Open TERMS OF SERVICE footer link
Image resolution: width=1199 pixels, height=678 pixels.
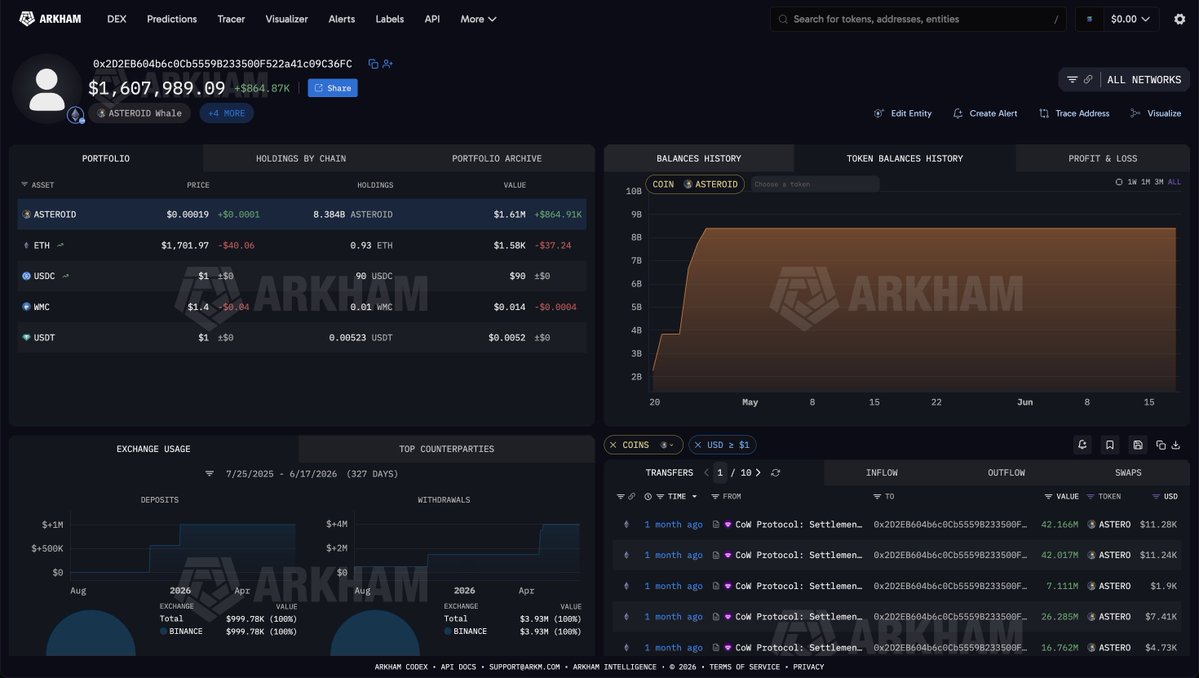744,667
